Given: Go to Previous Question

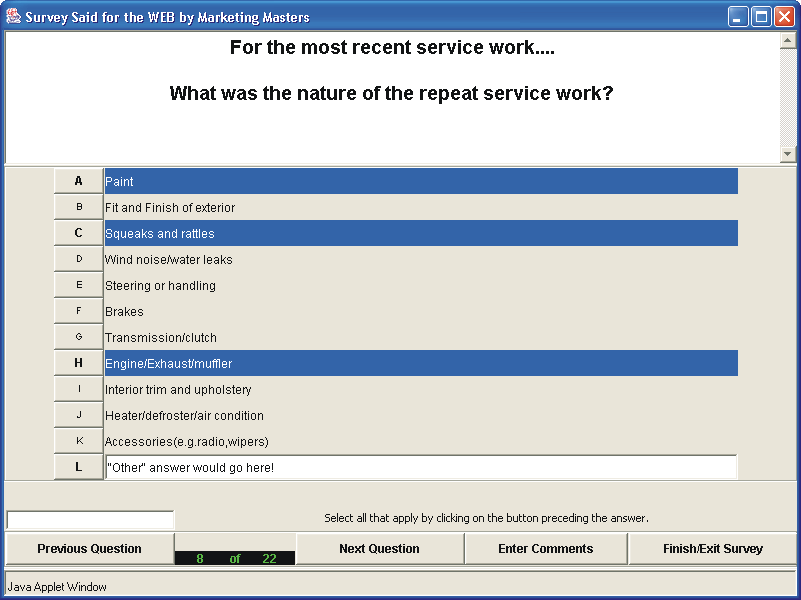Looking at the screenshot, I should tap(89, 549).
